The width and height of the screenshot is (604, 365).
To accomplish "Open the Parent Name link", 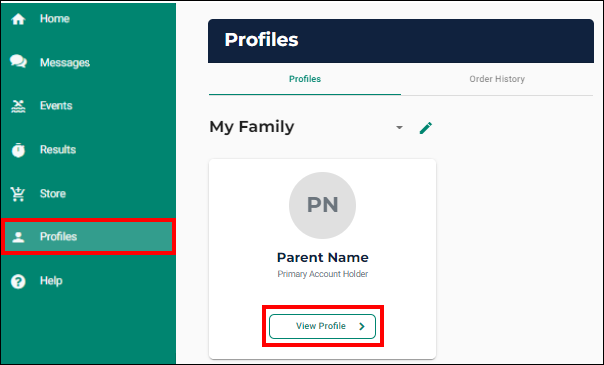I will (x=322, y=258).
